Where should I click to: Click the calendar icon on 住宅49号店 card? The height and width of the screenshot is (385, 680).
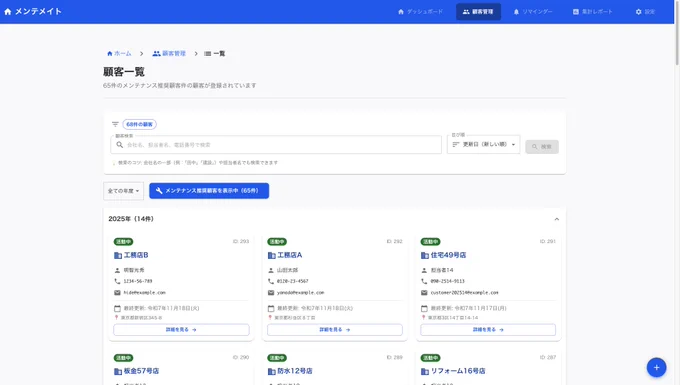pyautogui.click(x=424, y=308)
